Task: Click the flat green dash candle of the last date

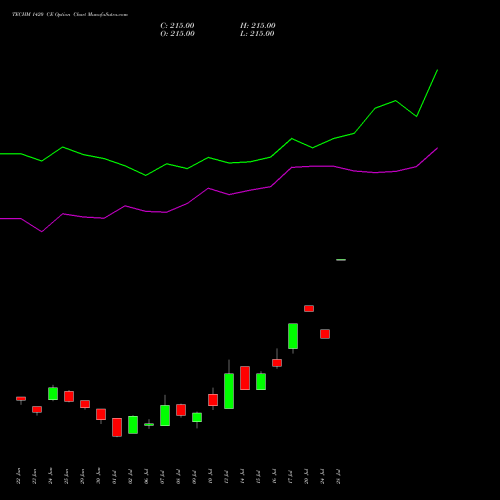Action: point(341,260)
